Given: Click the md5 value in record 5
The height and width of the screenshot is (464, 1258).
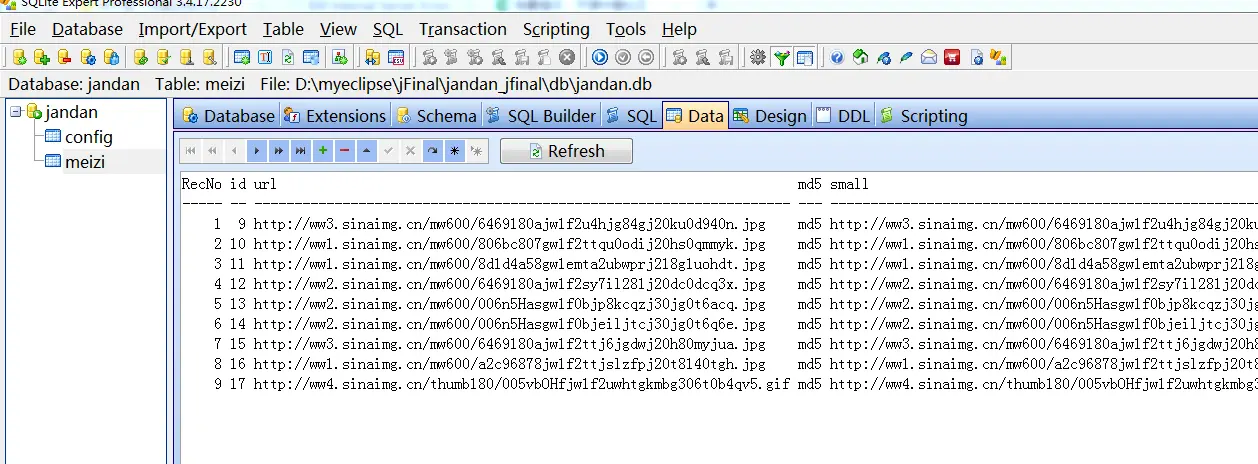Looking at the screenshot, I should pos(809,304).
